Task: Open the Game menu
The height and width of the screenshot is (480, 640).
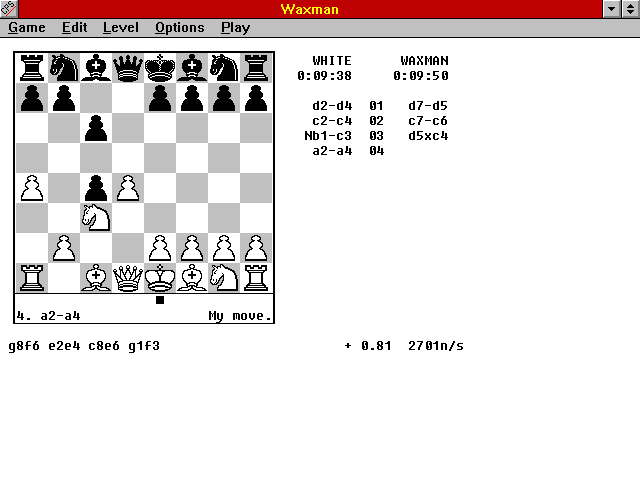Action: tap(27, 28)
